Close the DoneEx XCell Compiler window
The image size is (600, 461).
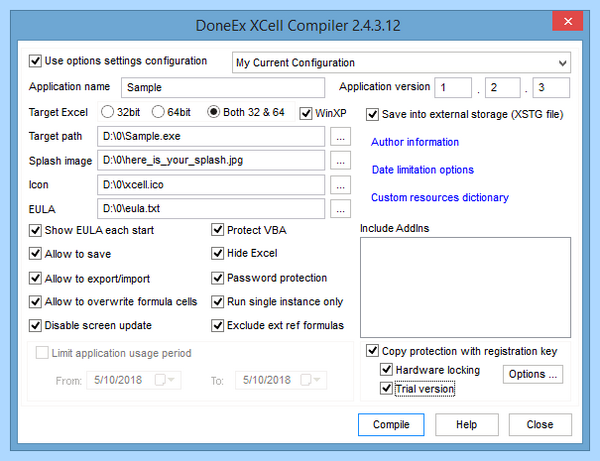tap(568, 21)
